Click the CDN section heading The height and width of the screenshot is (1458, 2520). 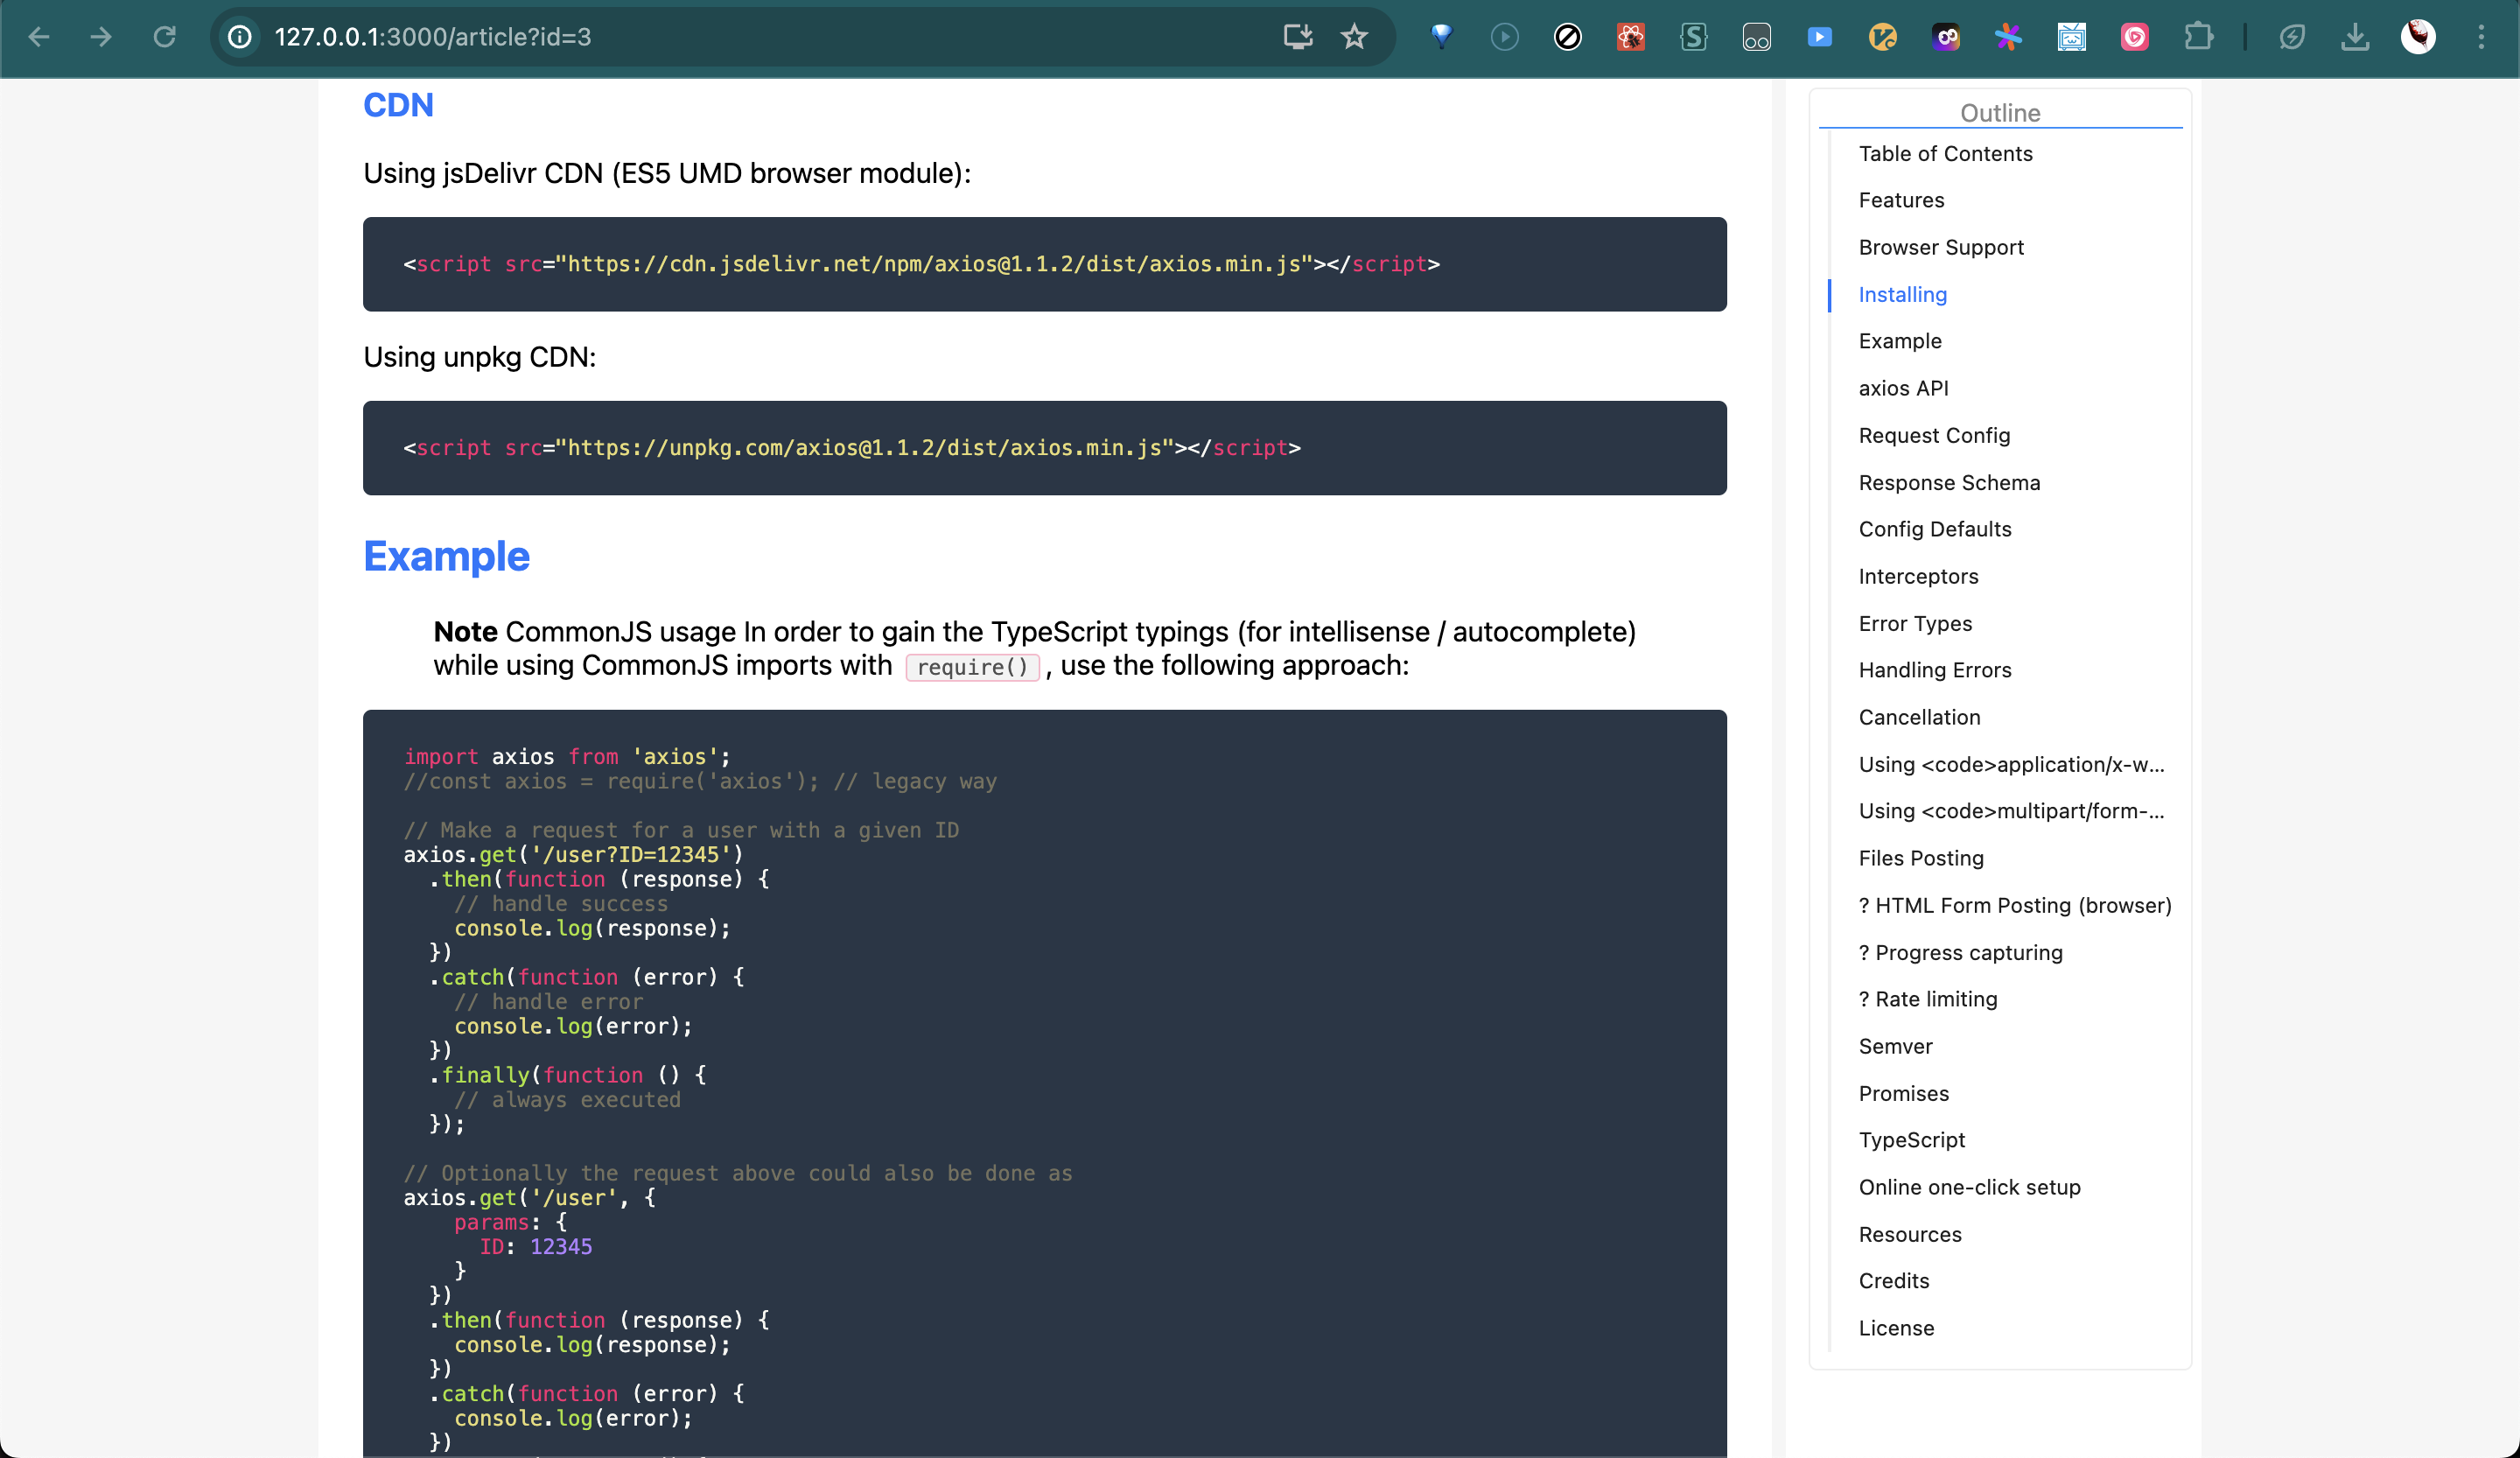pyautogui.click(x=398, y=105)
